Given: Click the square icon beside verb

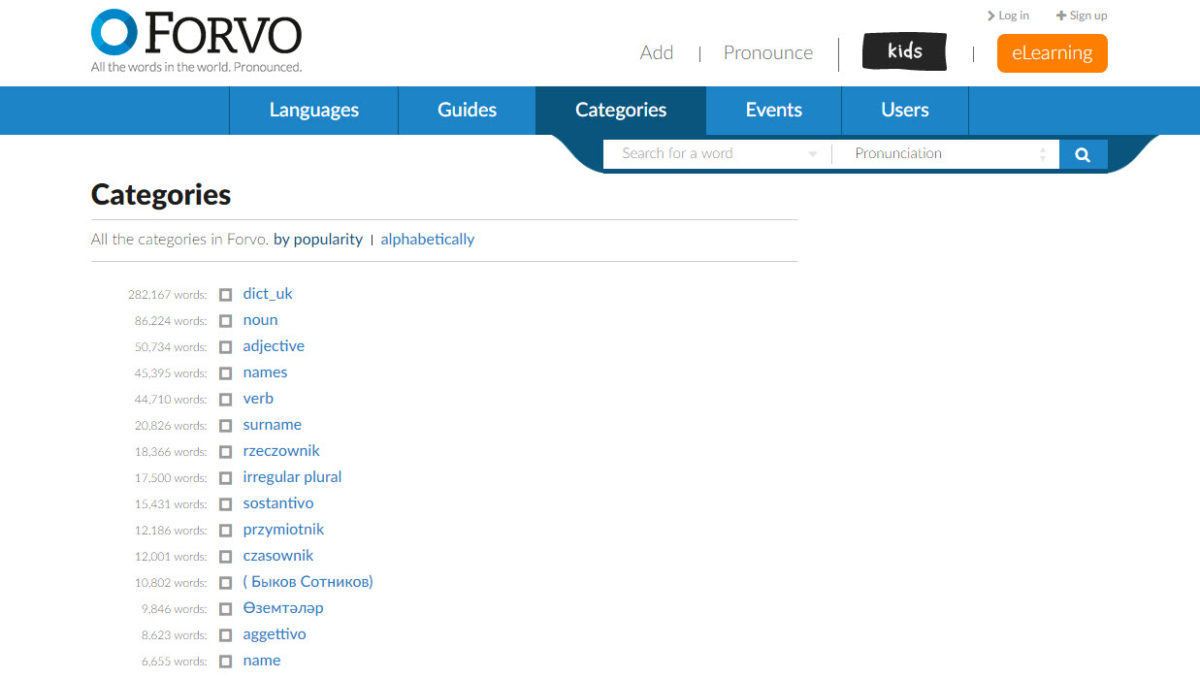Looking at the screenshot, I should click(225, 399).
